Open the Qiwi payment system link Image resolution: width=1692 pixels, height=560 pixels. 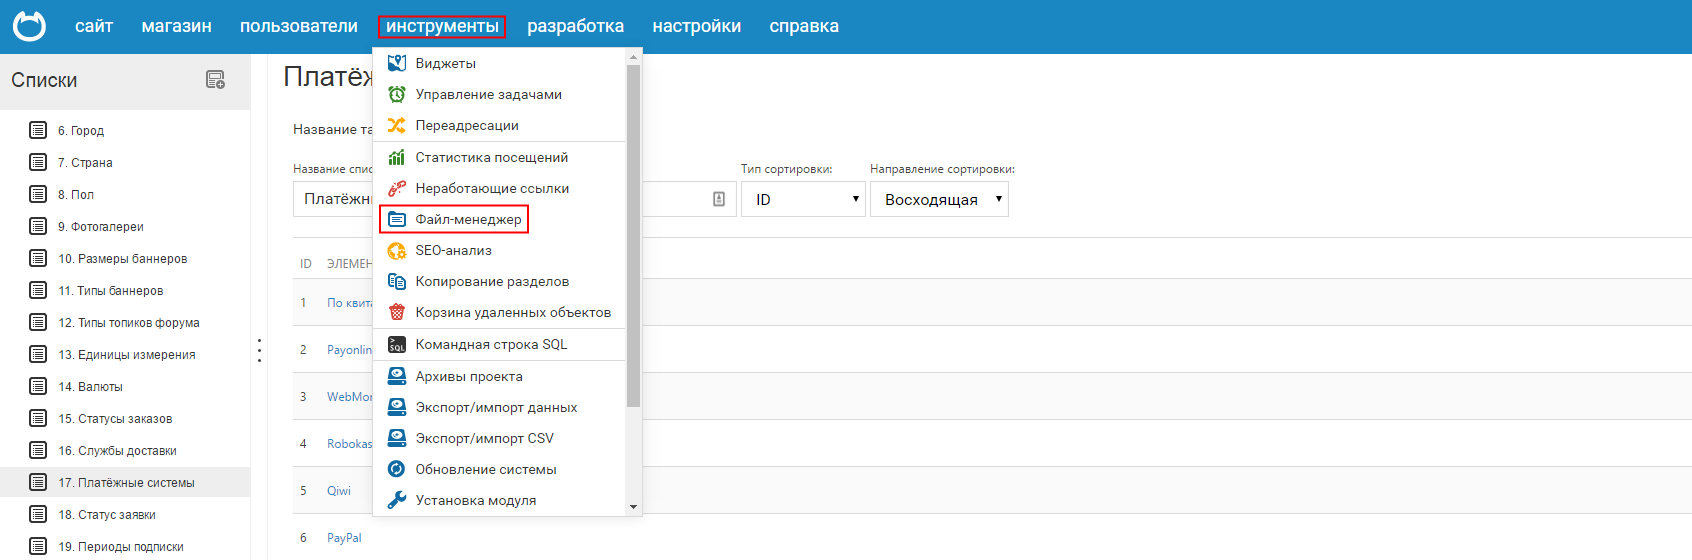click(339, 491)
